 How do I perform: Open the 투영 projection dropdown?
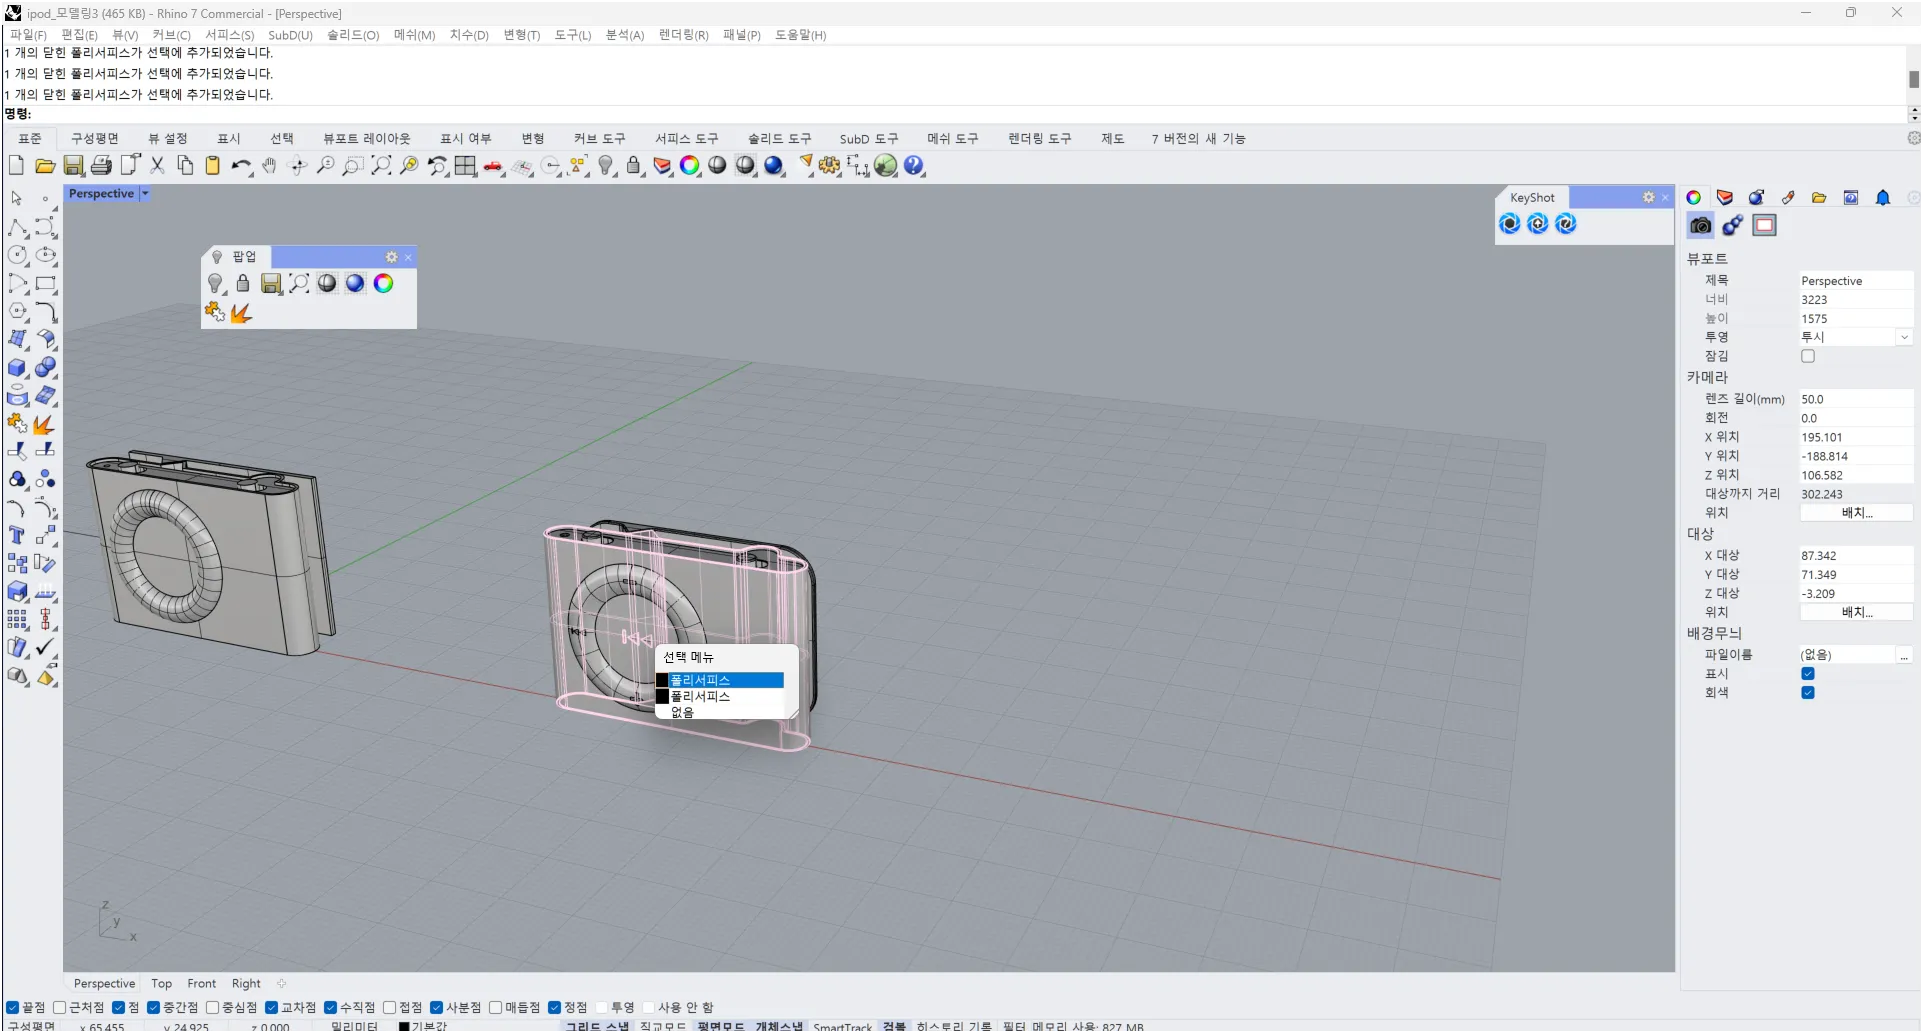tap(1904, 338)
